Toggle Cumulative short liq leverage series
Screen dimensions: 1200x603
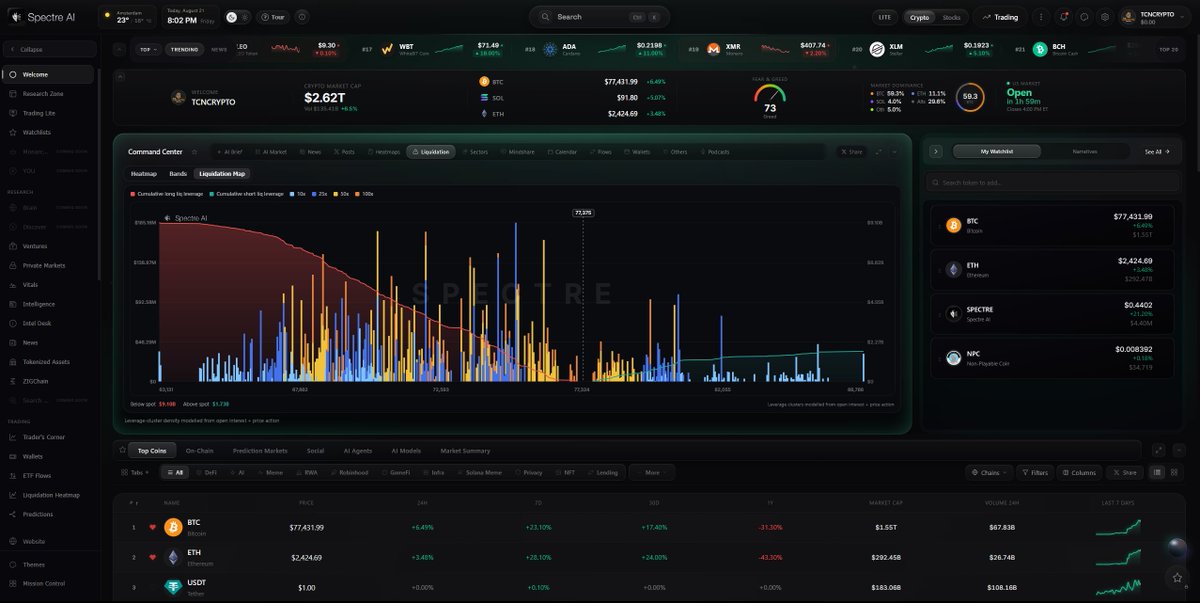[x=247, y=194]
